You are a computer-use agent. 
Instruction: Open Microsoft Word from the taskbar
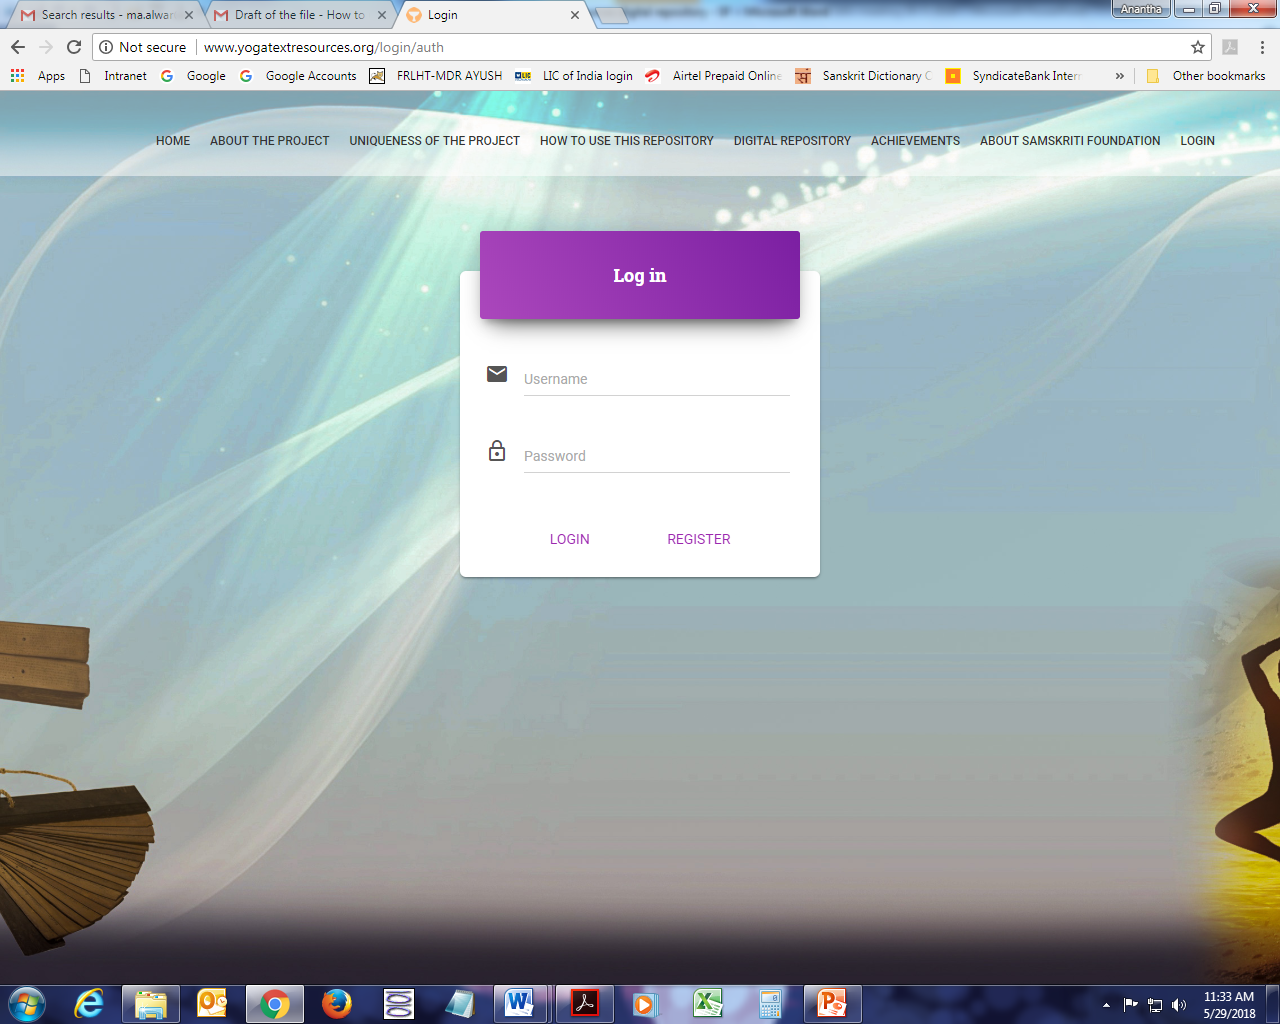[519, 1003]
